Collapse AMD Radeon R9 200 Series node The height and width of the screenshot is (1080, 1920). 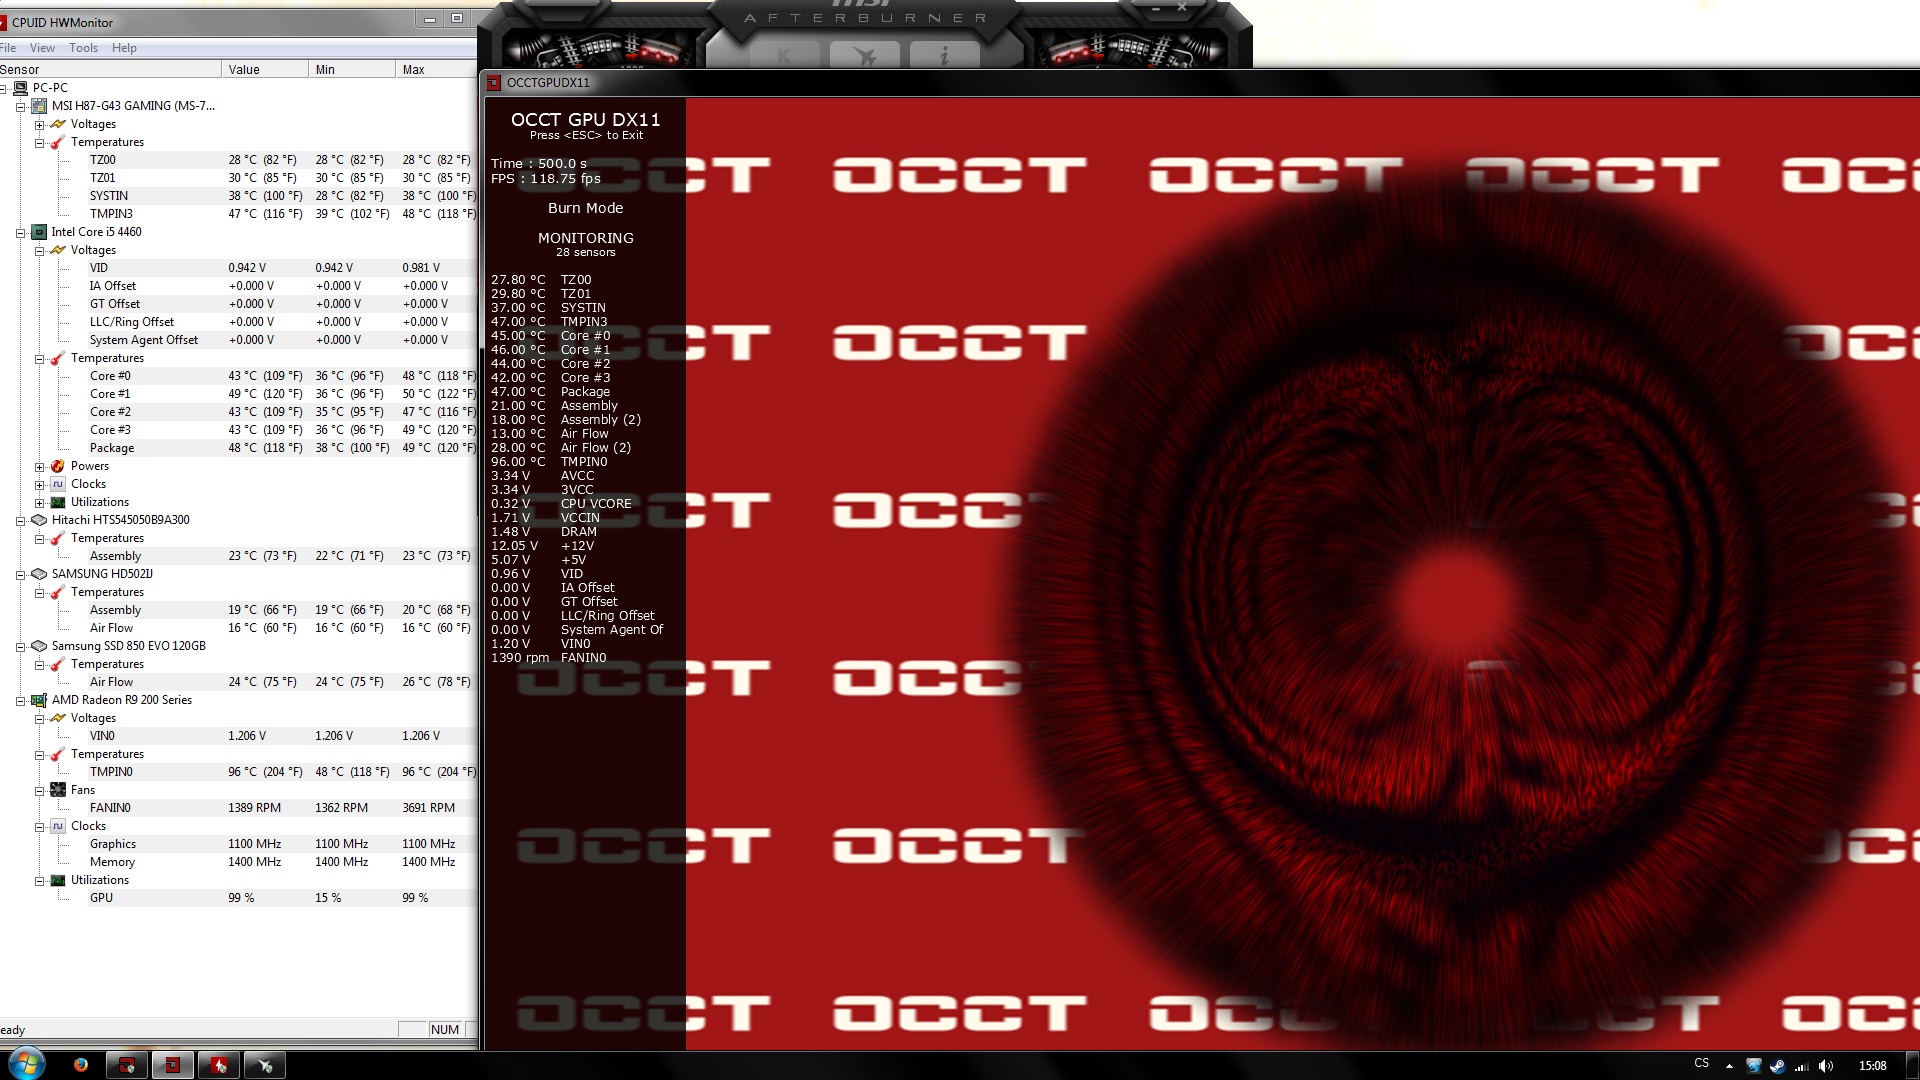[x=20, y=700]
